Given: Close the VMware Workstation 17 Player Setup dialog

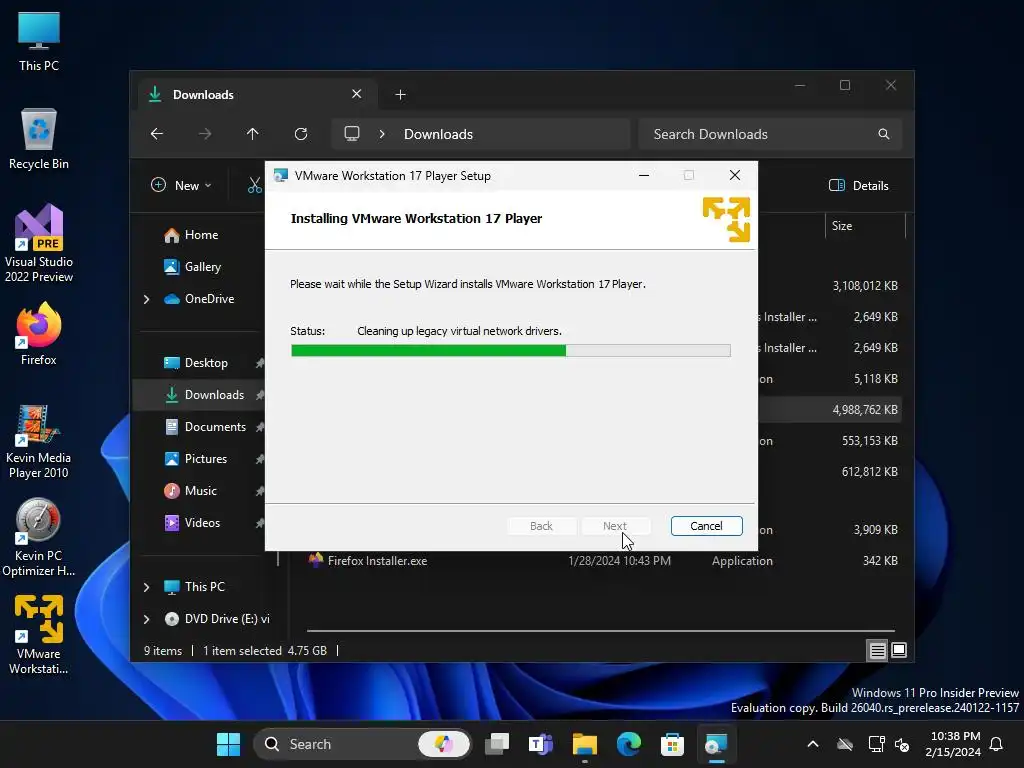Looking at the screenshot, I should 735,176.
